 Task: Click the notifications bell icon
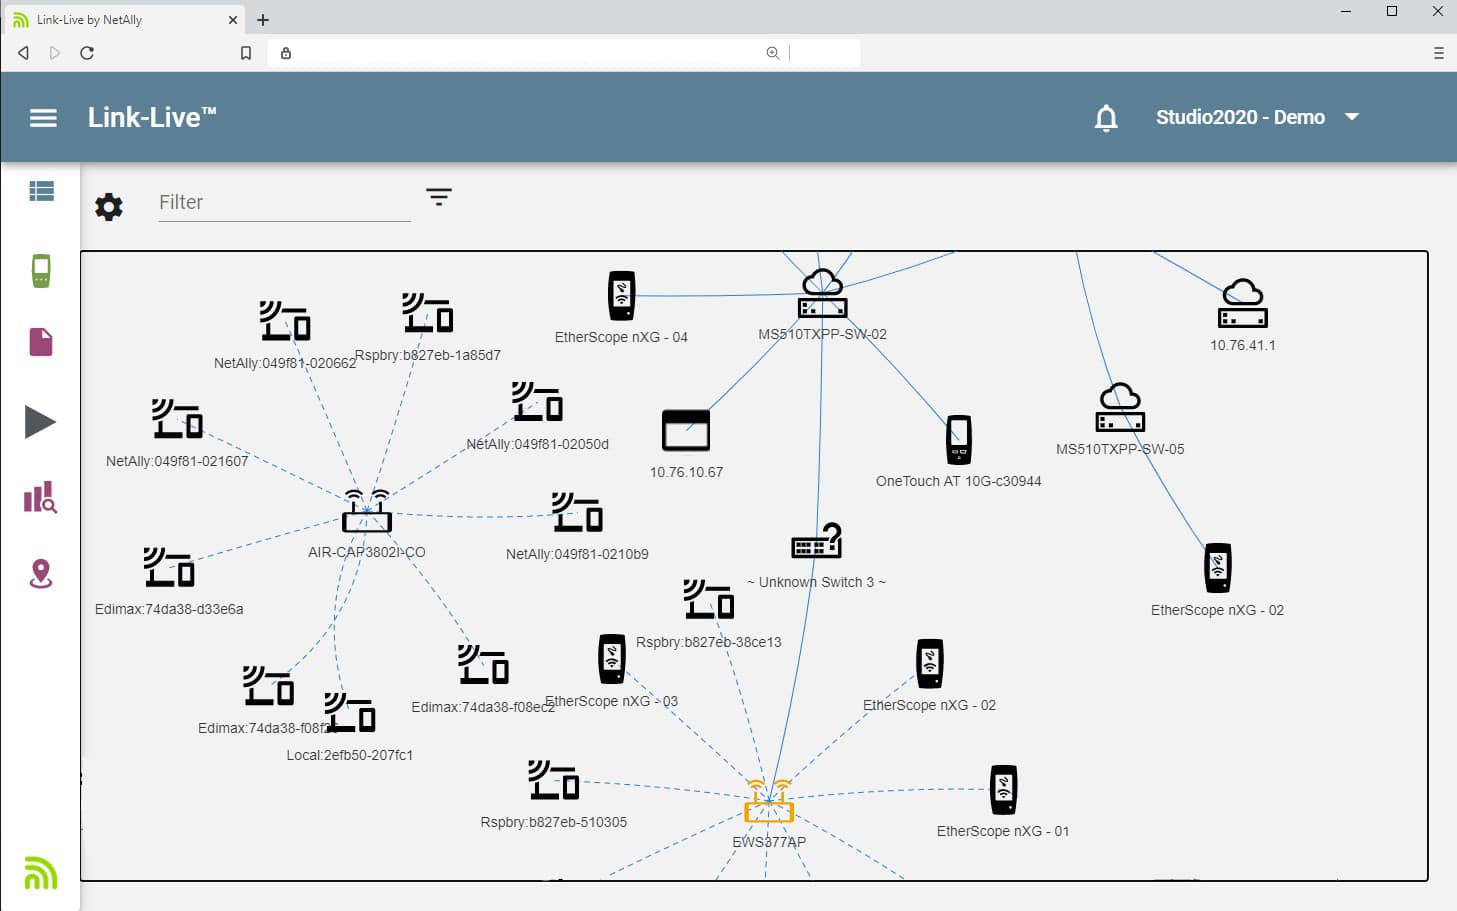pos(1105,118)
